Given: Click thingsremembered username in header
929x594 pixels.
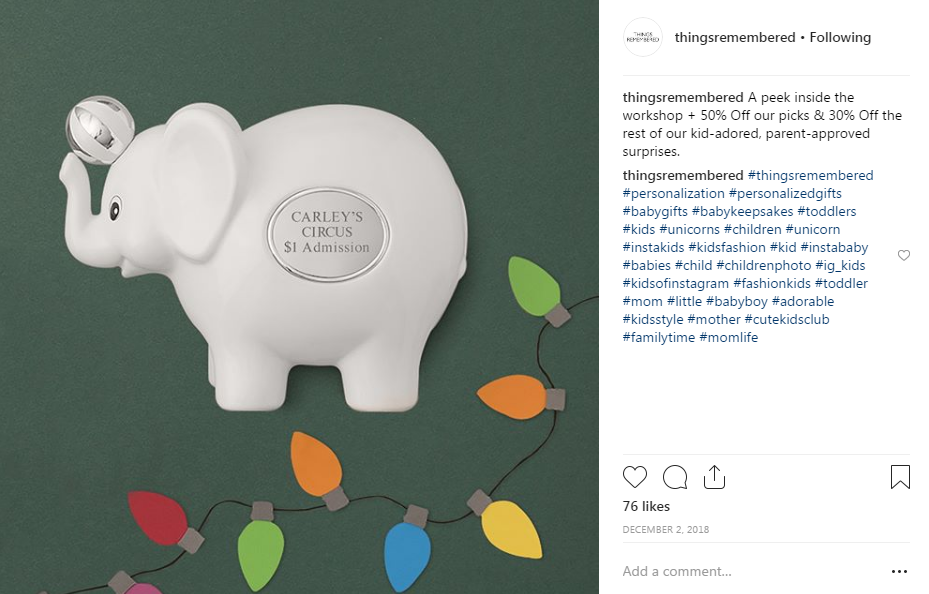Looking at the screenshot, I should 735,37.
